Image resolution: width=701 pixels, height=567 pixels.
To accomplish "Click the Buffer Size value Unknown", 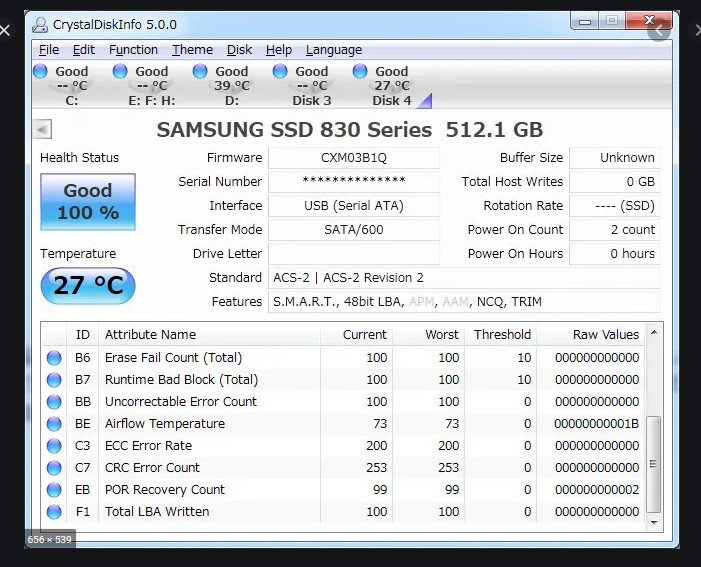I will [614, 158].
